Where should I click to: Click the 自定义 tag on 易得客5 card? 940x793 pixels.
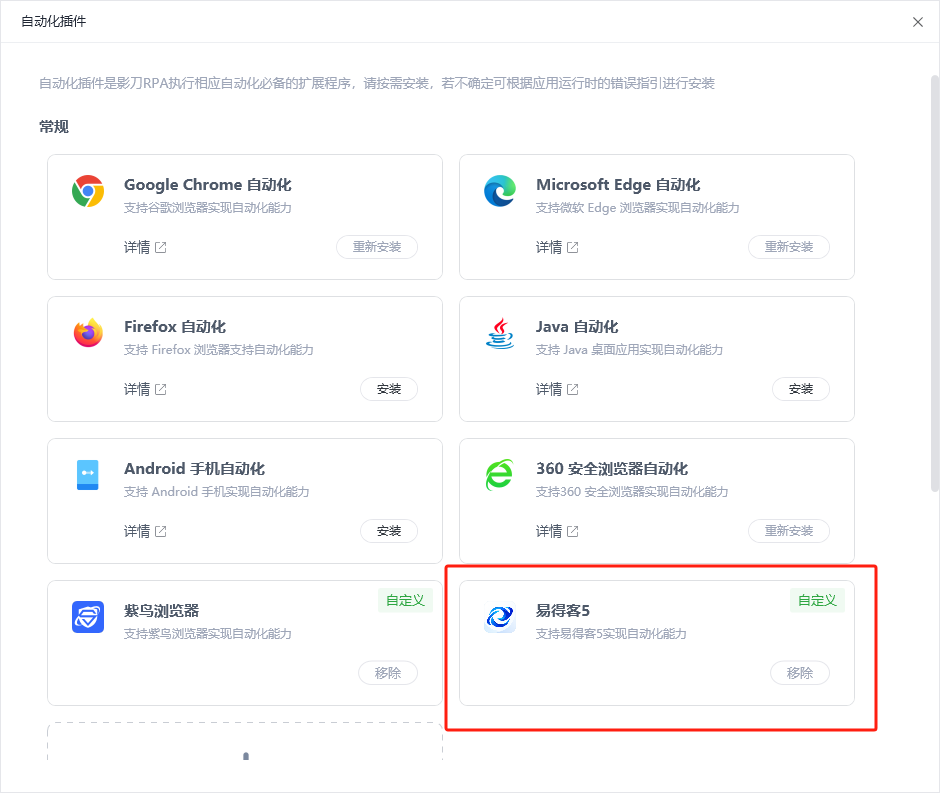click(817, 601)
